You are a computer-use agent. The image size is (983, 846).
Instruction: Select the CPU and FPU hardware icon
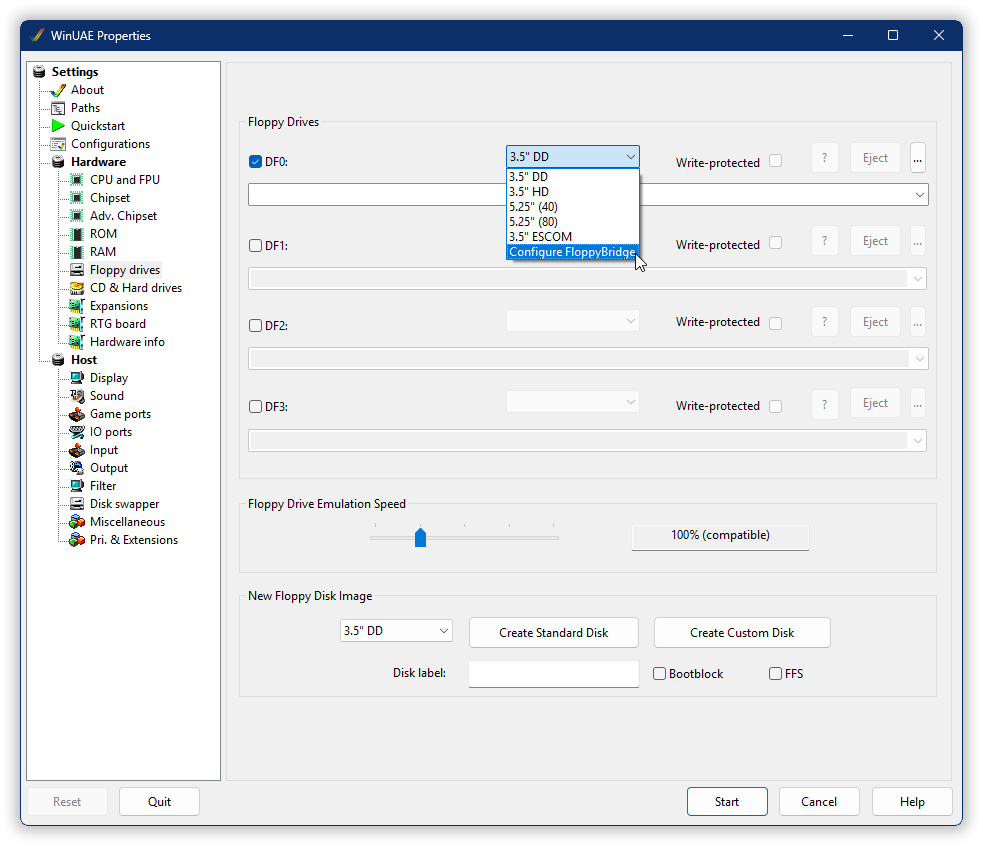pyautogui.click(x=74, y=179)
